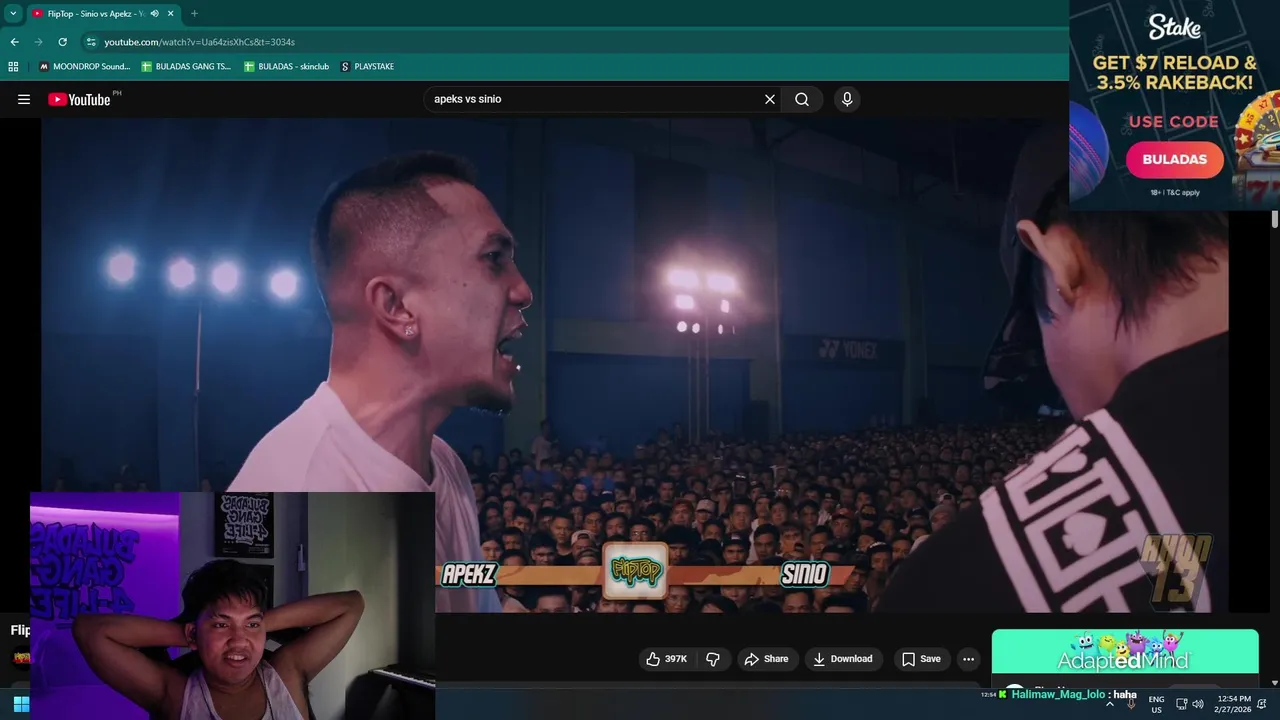Screen dimensions: 1280x720
Task: Select the FlipTop - Sinio vs Apekz tab
Action: coord(90,14)
